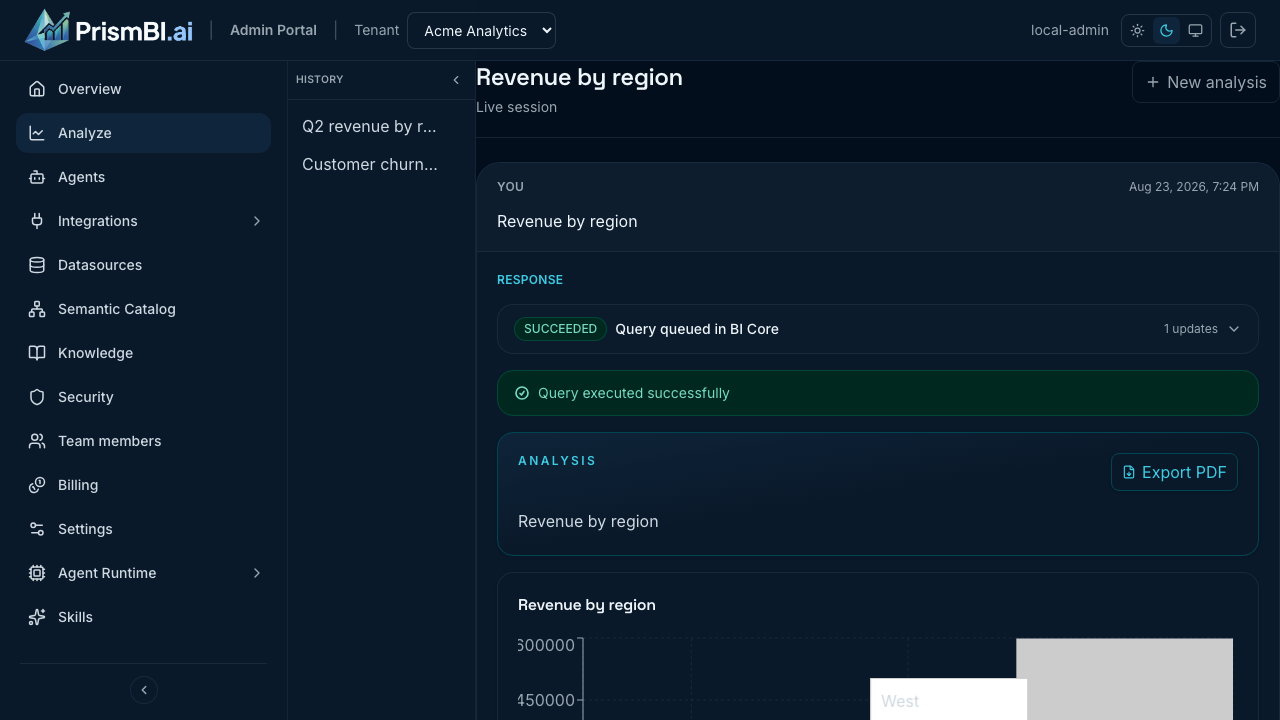This screenshot has height=720, width=1280.
Task: Click the Billing icon
Action: [37, 485]
